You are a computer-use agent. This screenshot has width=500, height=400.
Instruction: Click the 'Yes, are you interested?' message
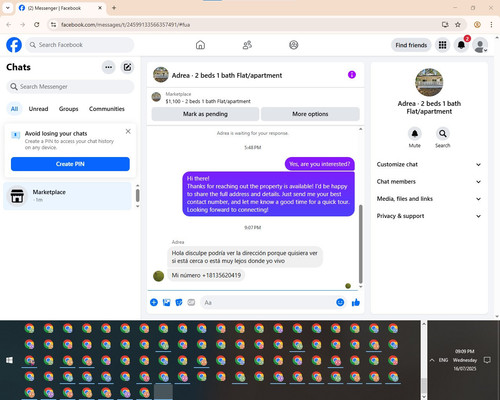[320, 164]
